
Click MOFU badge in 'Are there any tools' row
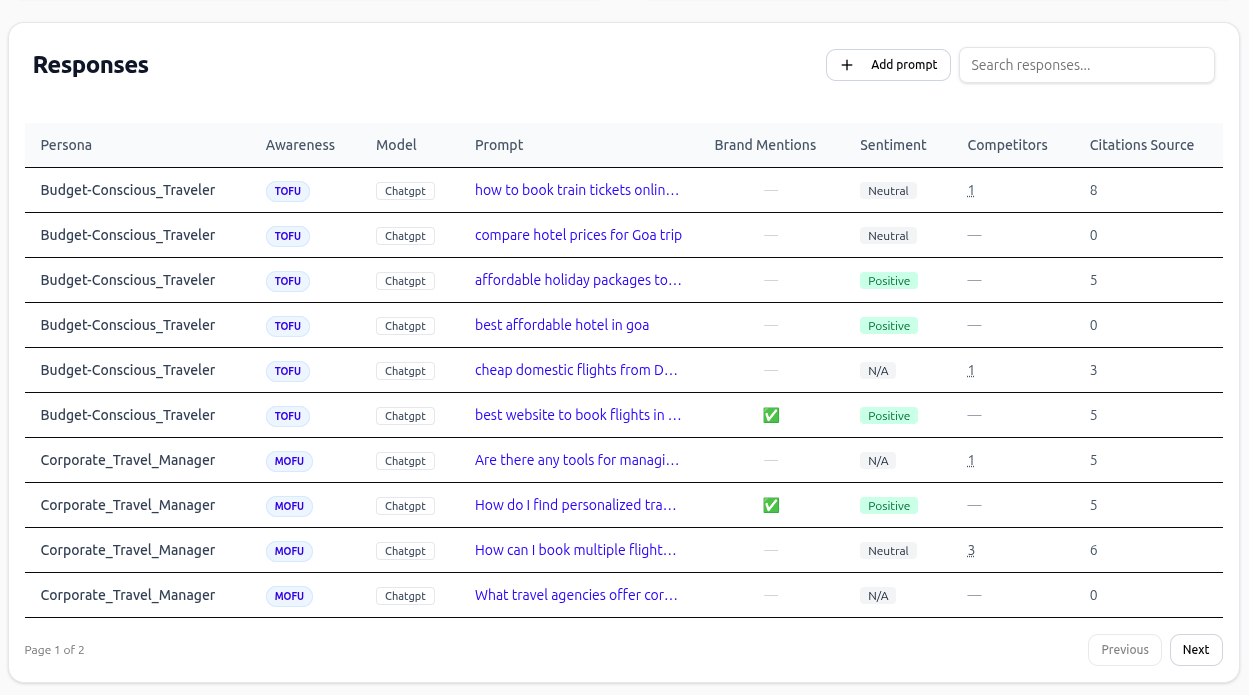pyautogui.click(x=289, y=461)
